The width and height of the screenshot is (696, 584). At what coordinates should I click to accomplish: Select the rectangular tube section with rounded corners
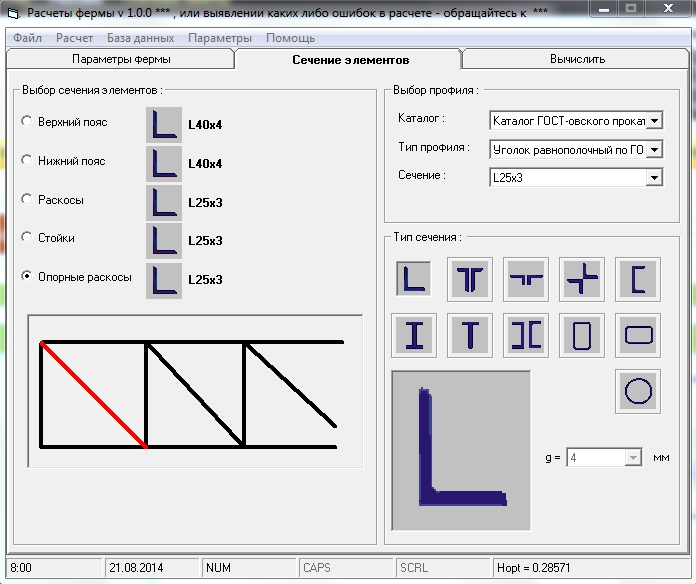coord(638,334)
